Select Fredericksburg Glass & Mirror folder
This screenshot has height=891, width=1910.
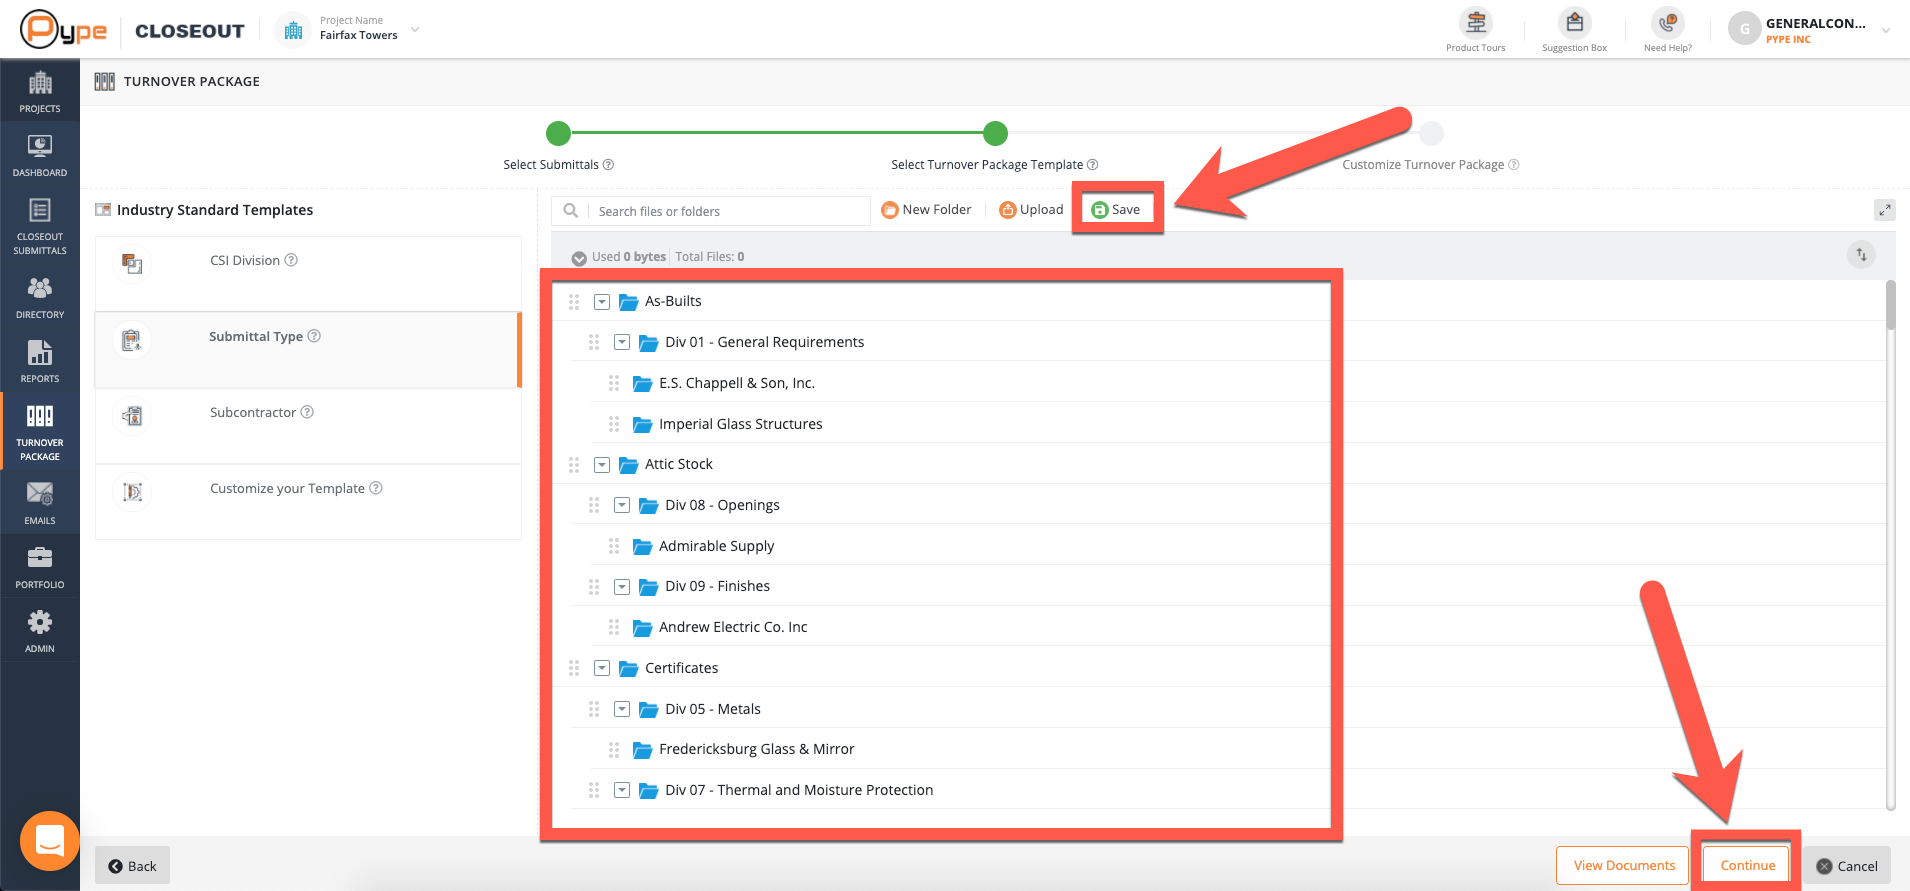click(757, 749)
